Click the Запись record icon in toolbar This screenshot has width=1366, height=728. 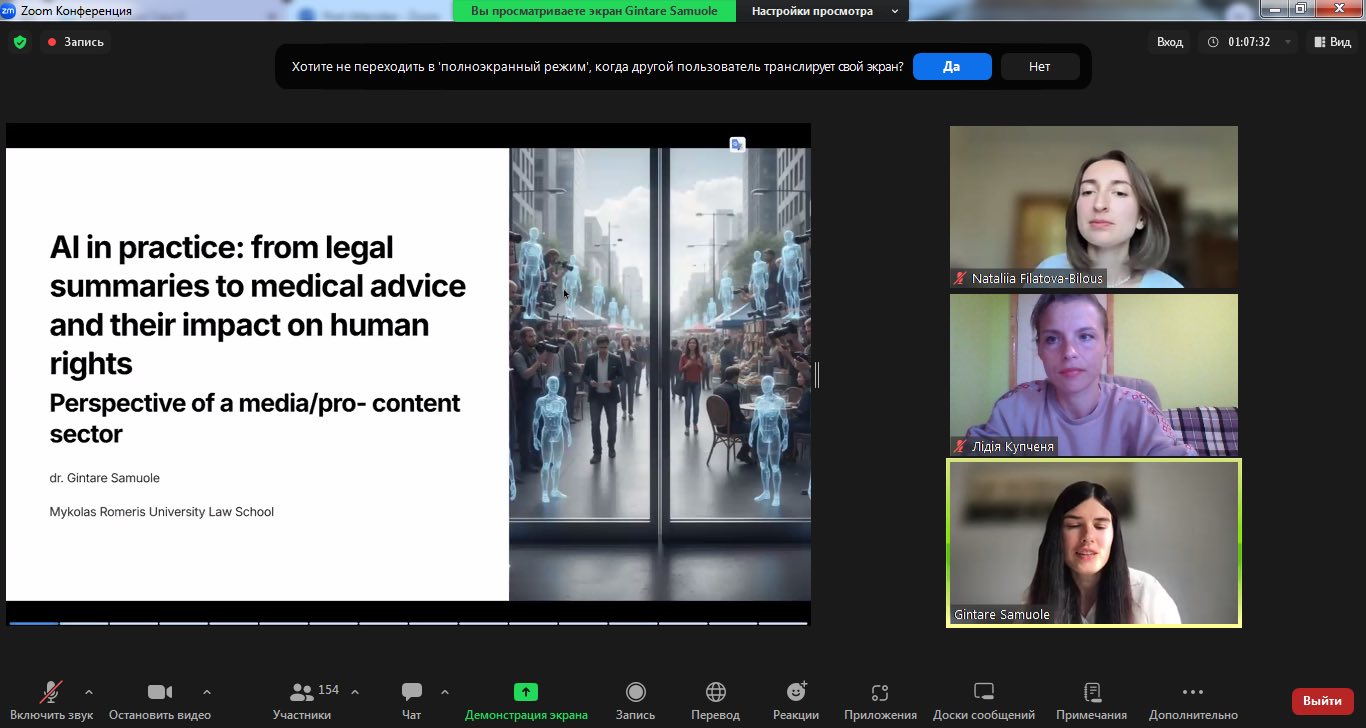click(635, 692)
